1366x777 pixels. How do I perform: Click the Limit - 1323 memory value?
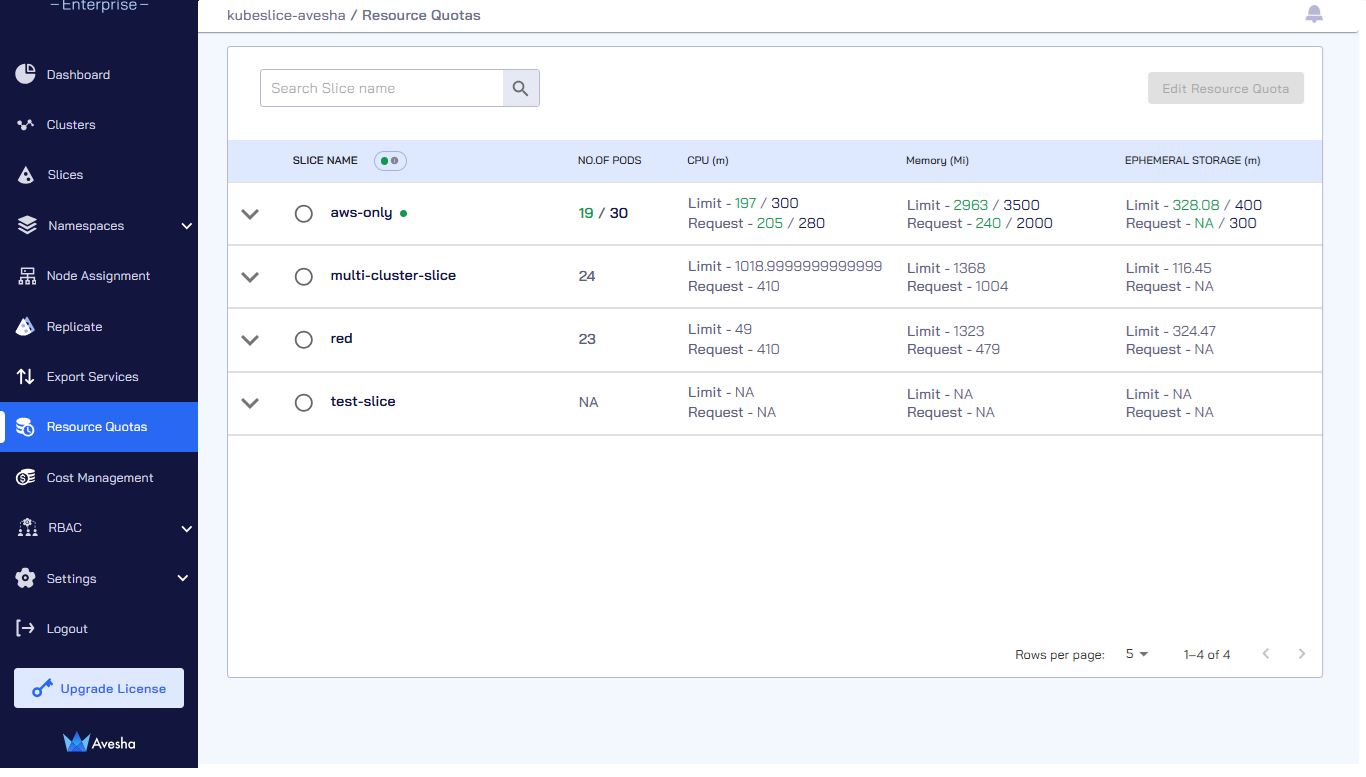[946, 331]
